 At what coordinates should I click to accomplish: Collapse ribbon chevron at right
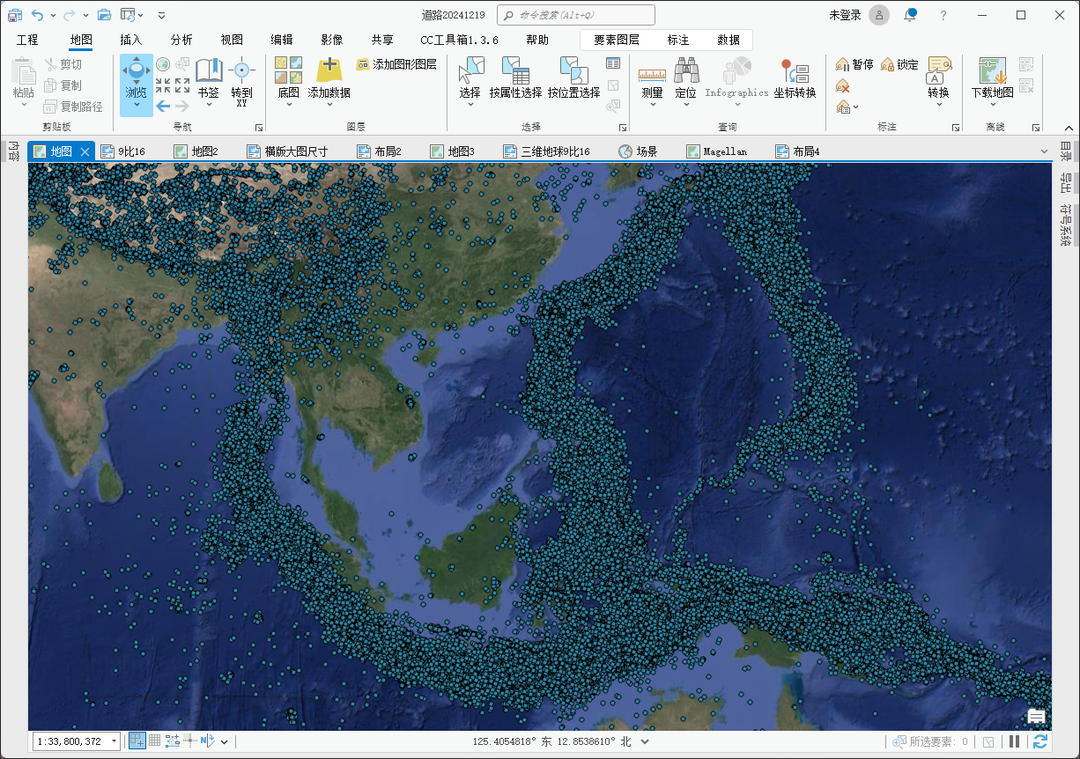pyautogui.click(x=1068, y=128)
